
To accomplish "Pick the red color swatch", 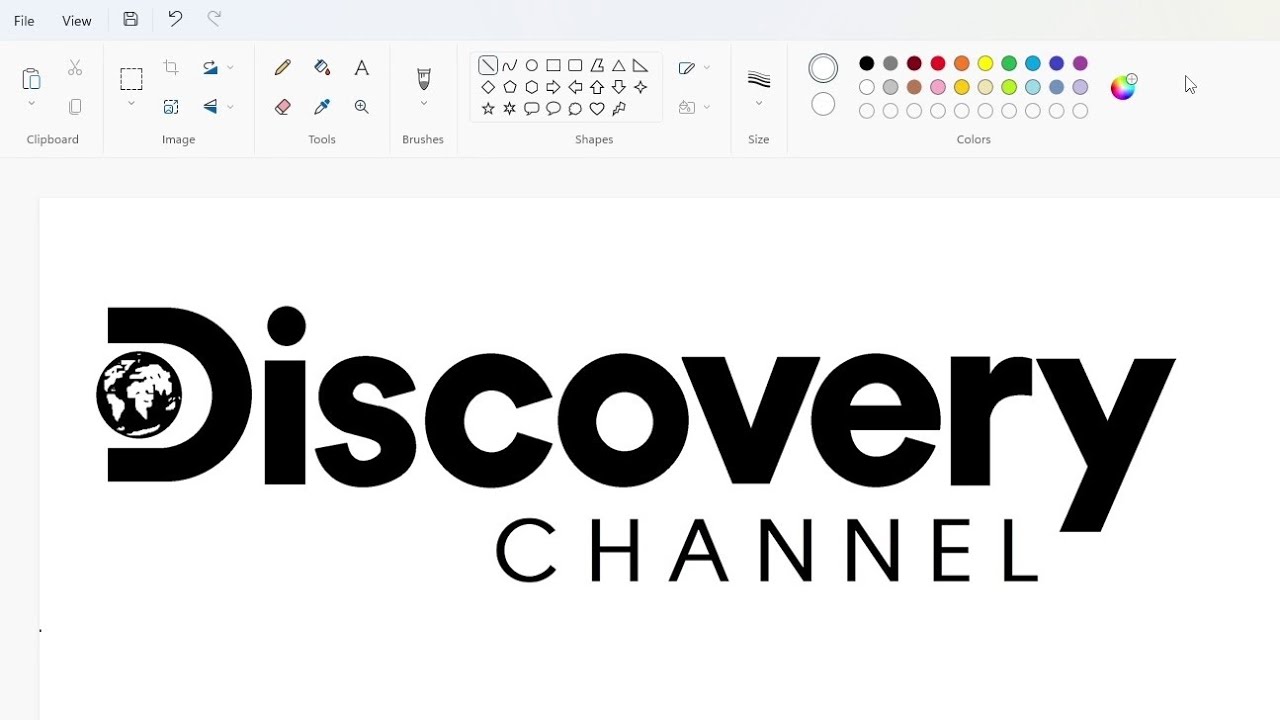I will coord(938,63).
